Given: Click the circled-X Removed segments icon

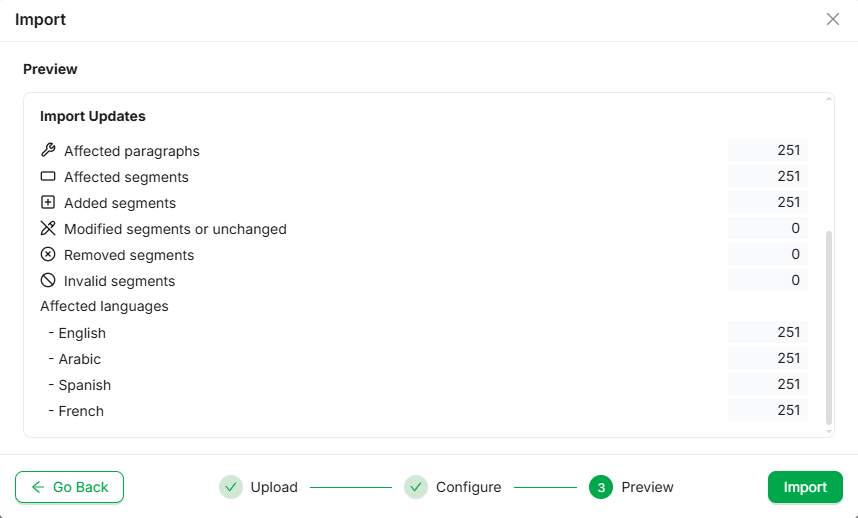Looking at the screenshot, I should [x=48, y=255].
